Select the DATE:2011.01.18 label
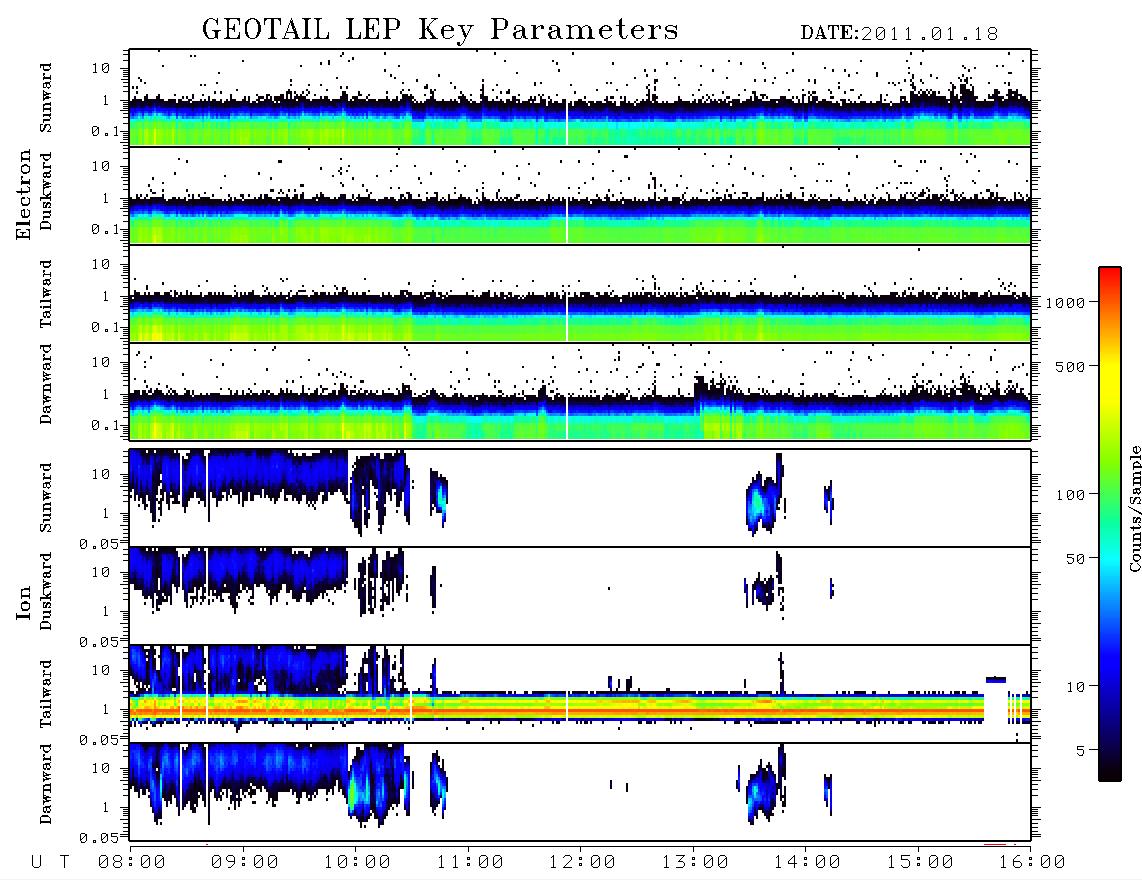The width and height of the screenshot is (1142, 880). point(899,34)
